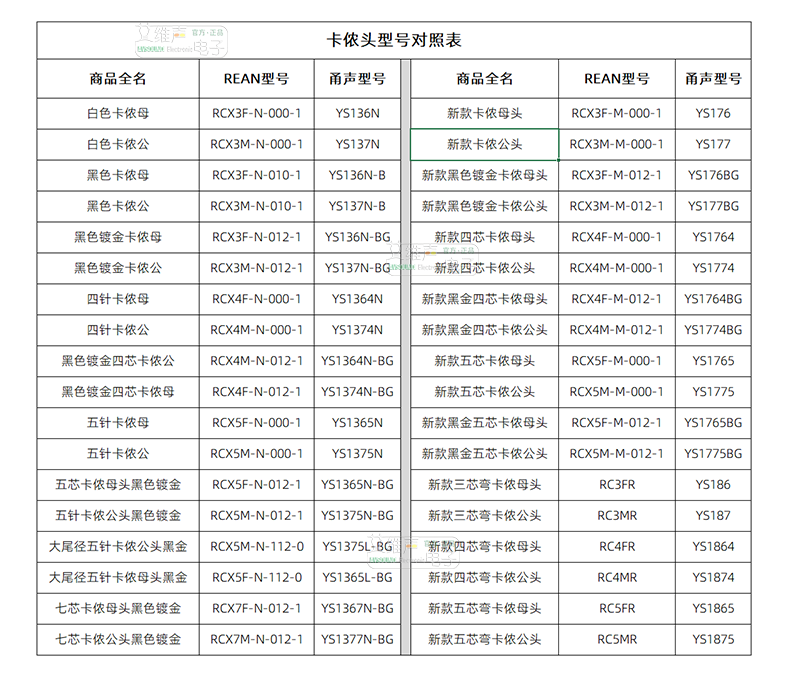The width and height of the screenshot is (790, 677).
Task: Click the cell 大尾径五针卡侬母头黑金
Action: 118,578
